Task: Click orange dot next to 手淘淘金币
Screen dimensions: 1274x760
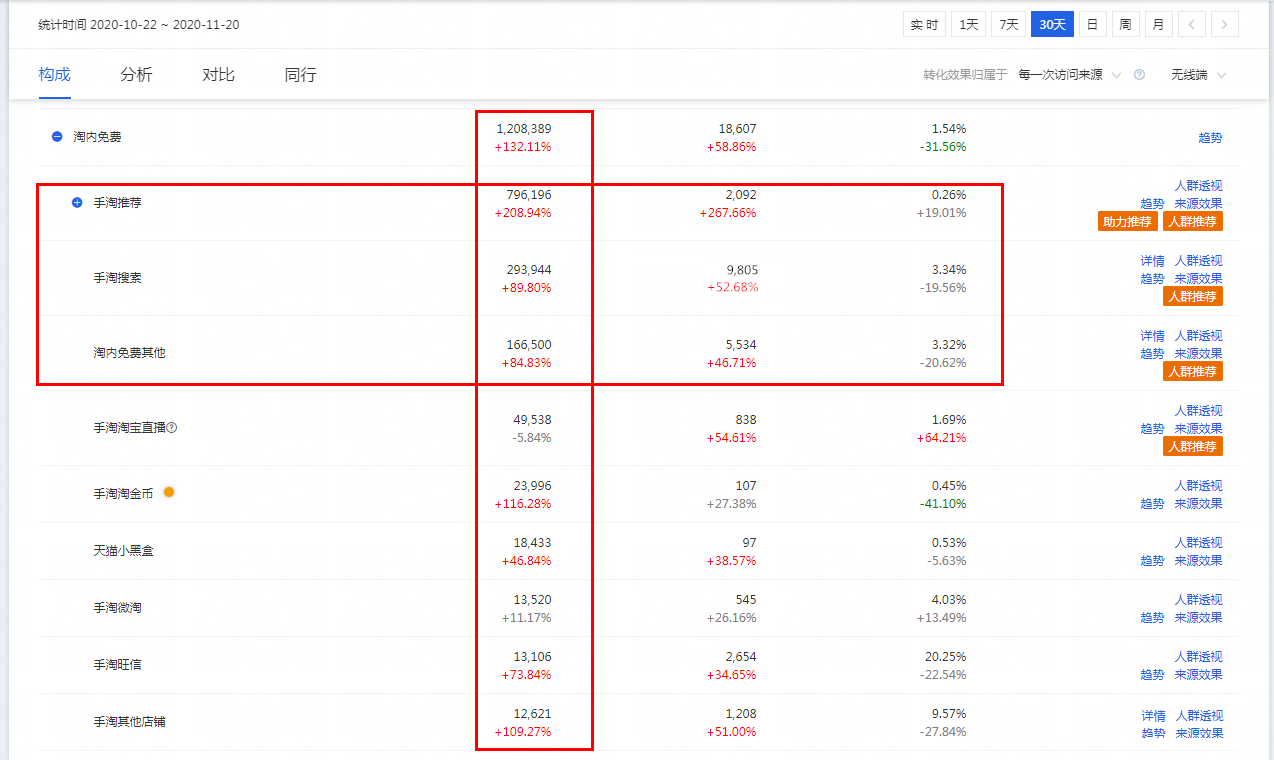Action: 169,492
